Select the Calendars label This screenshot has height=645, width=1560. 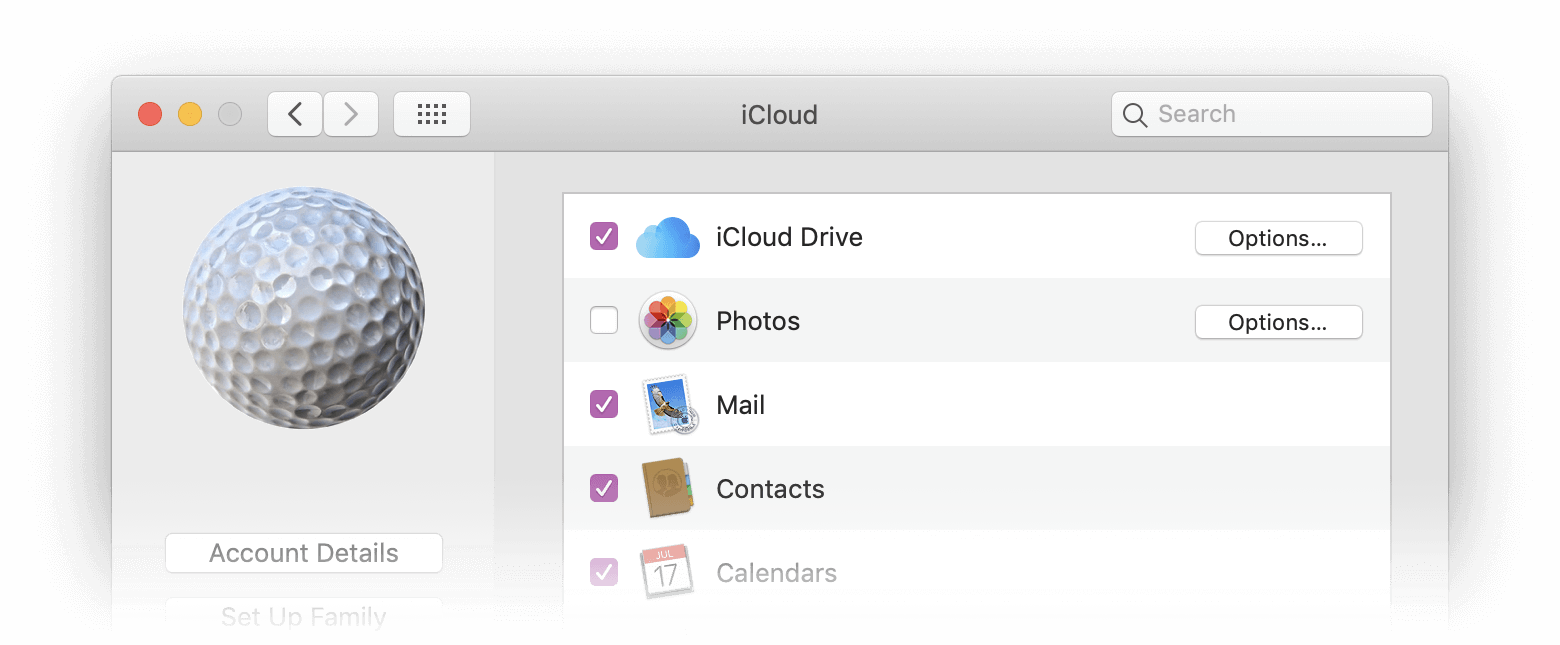(777, 573)
